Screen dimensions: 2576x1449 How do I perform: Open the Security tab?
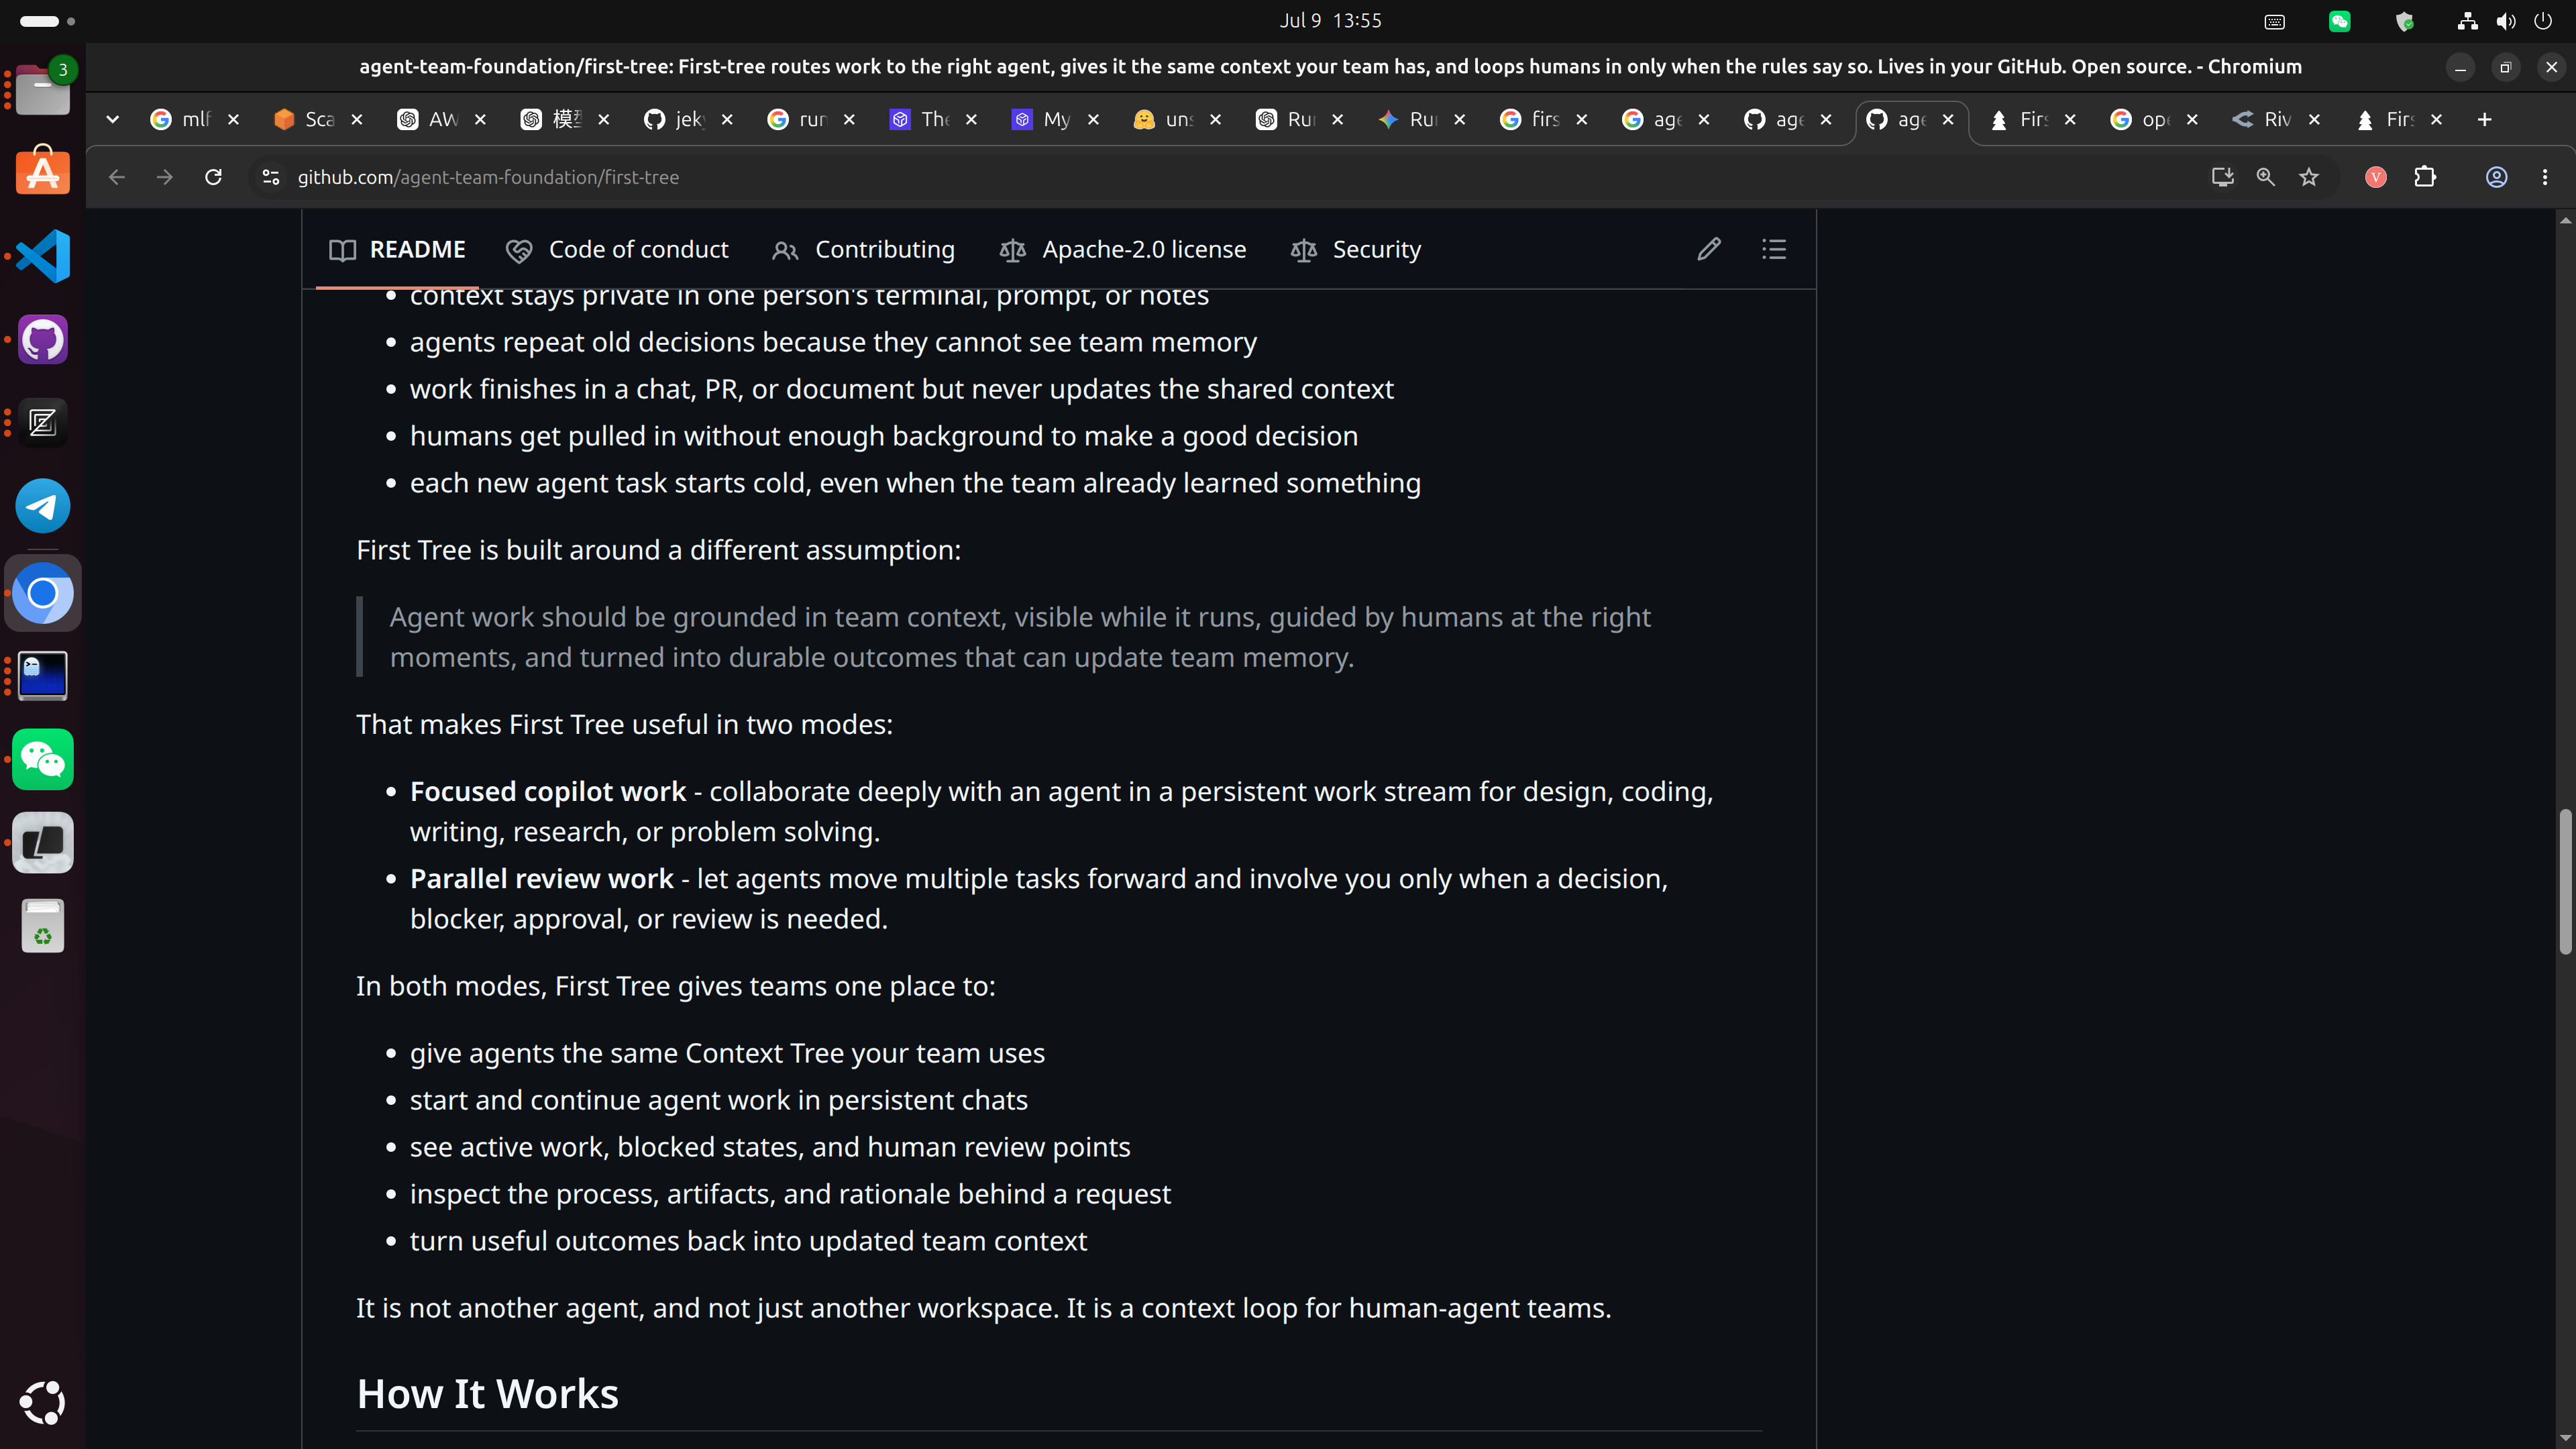[1356, 250]
